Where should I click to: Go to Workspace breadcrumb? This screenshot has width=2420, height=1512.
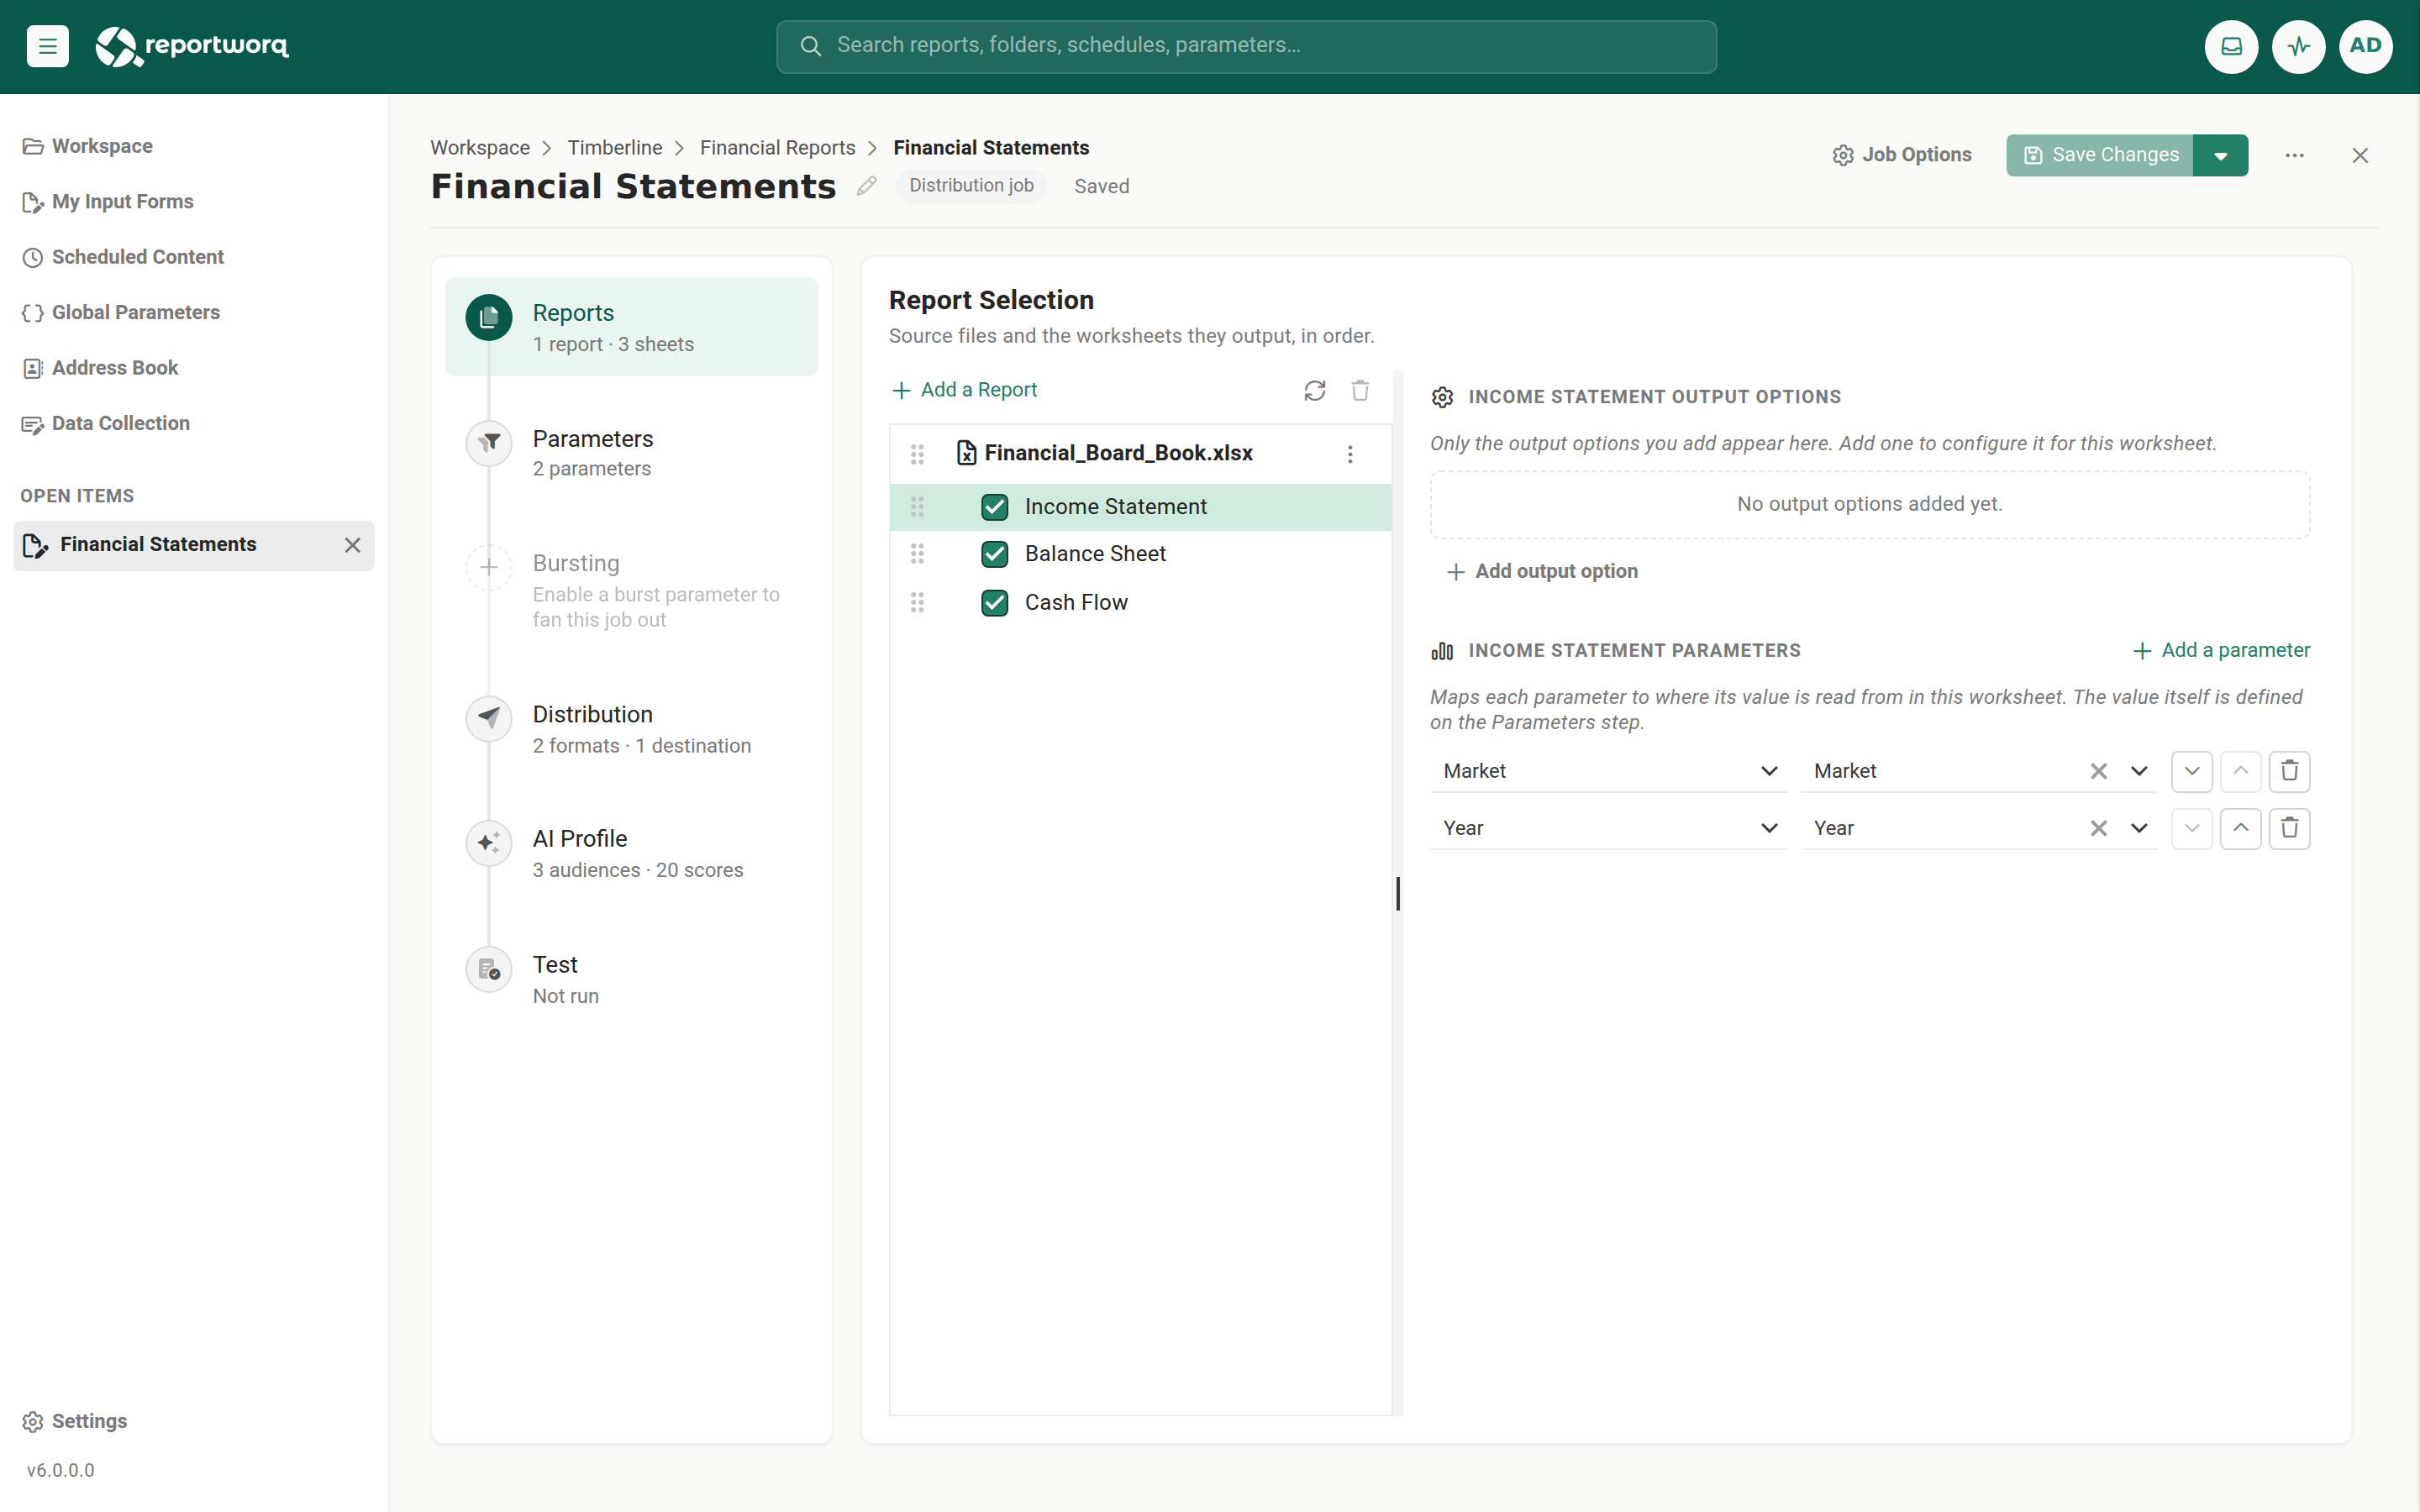(x=480, y=148)
